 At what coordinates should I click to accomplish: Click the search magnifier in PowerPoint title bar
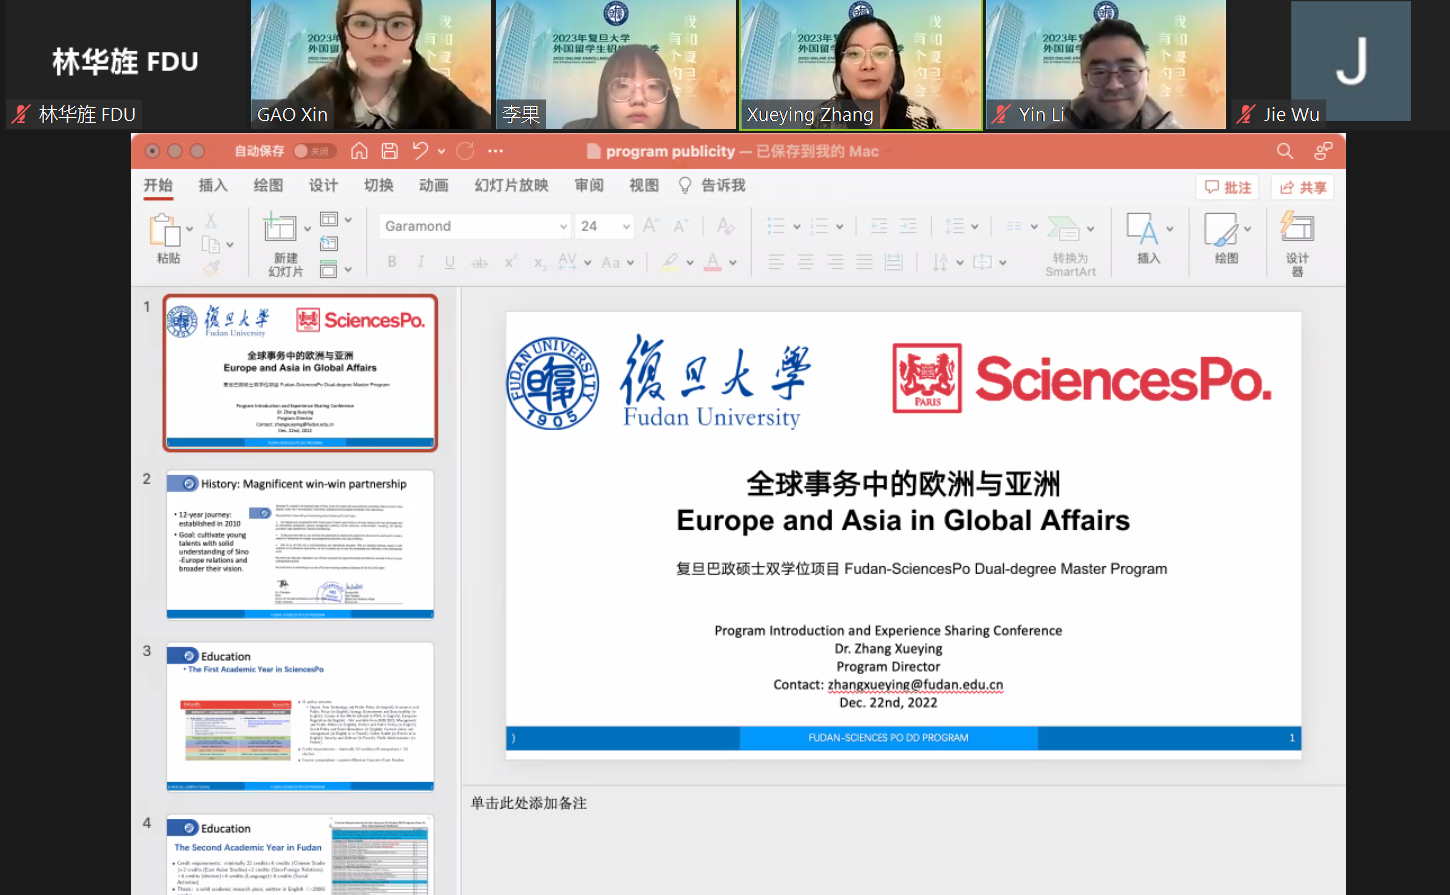point(1285,151)
